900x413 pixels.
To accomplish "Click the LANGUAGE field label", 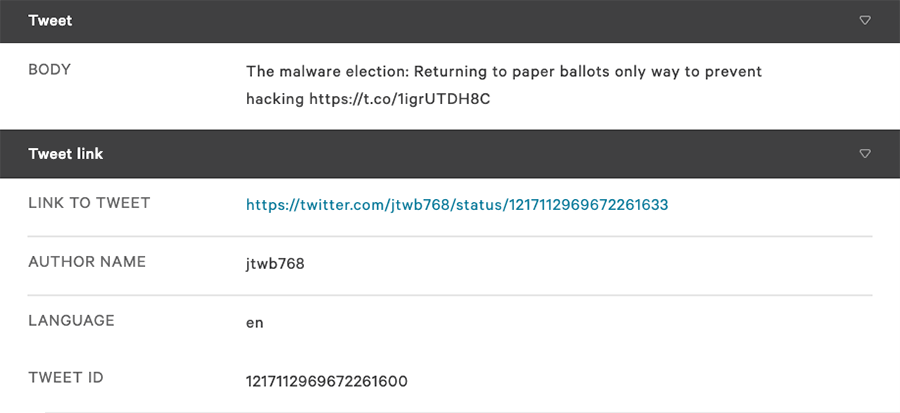I will click(71, 321).
